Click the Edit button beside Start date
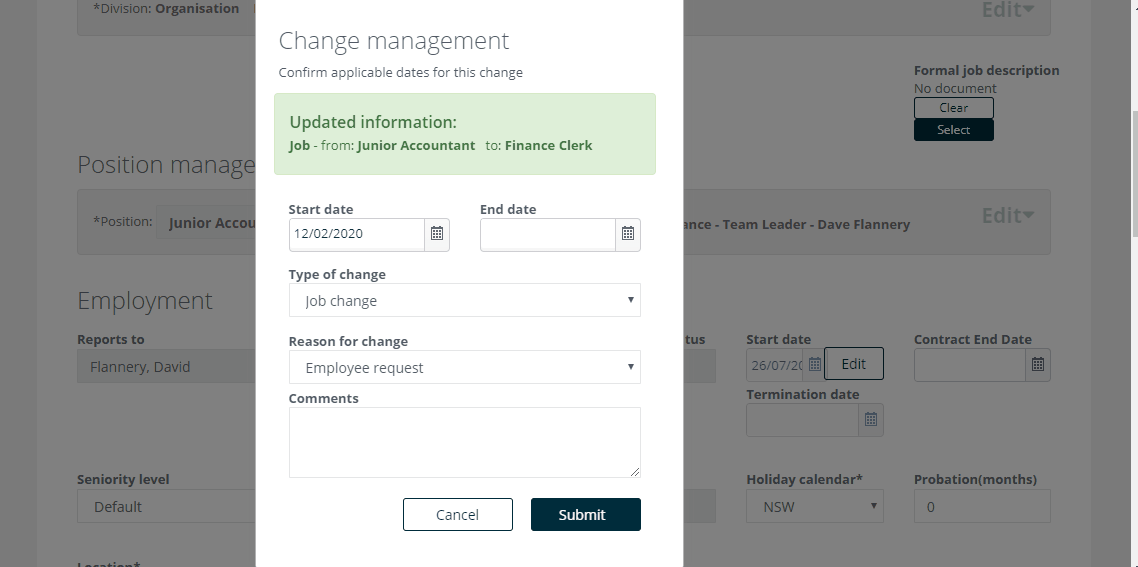Image resolution: width=1138 pixels, height=567 pixels. [x=854, y=364]
